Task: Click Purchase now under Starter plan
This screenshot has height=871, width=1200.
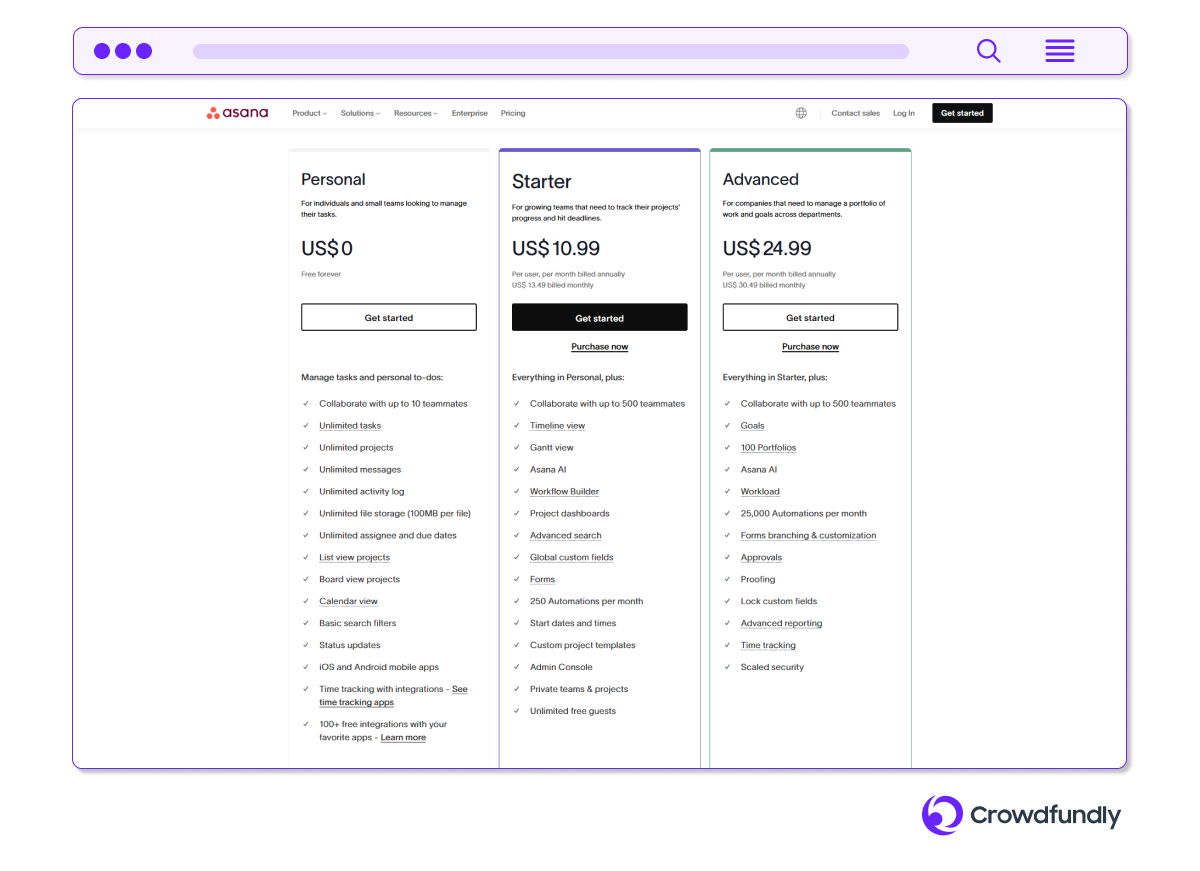Action: [x=600, y=347]
